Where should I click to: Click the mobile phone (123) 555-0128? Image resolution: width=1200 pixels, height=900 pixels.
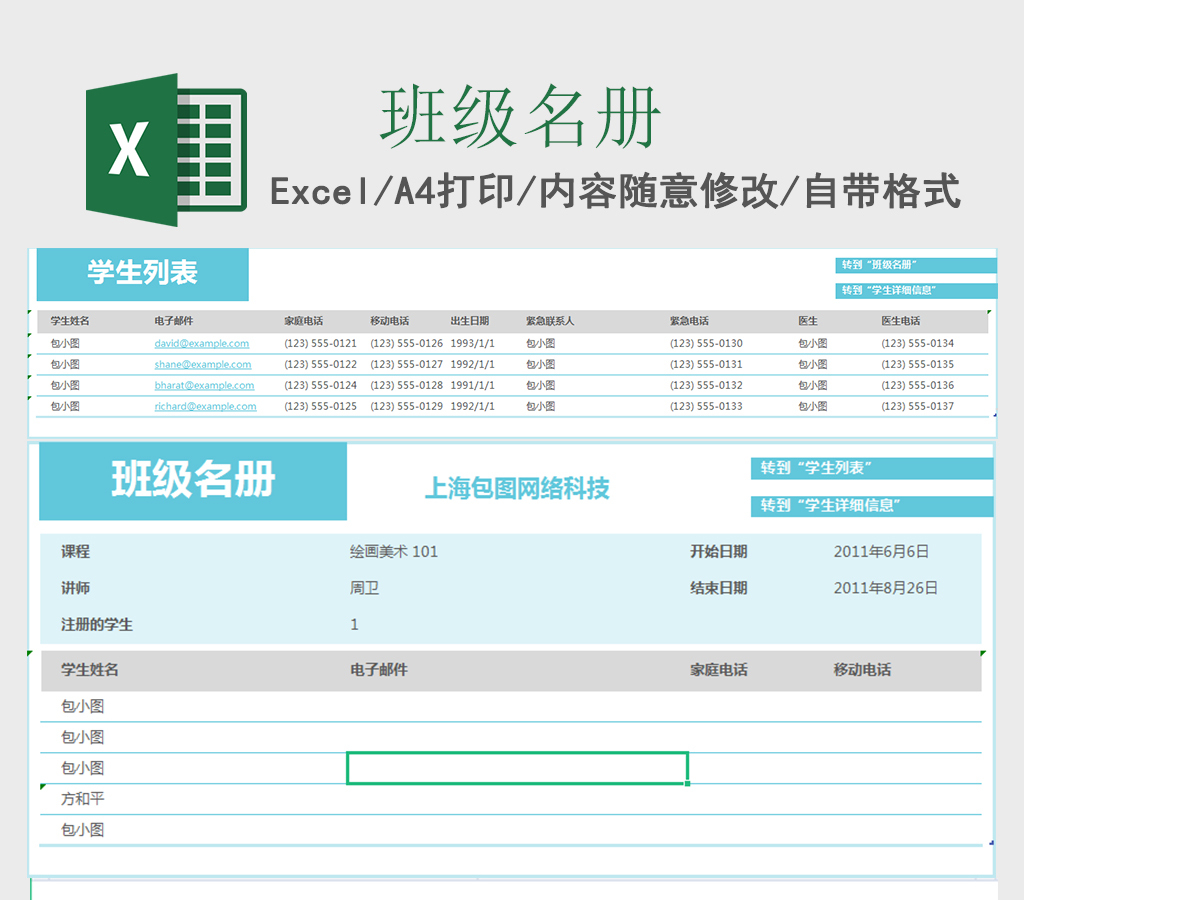(406, 385)
